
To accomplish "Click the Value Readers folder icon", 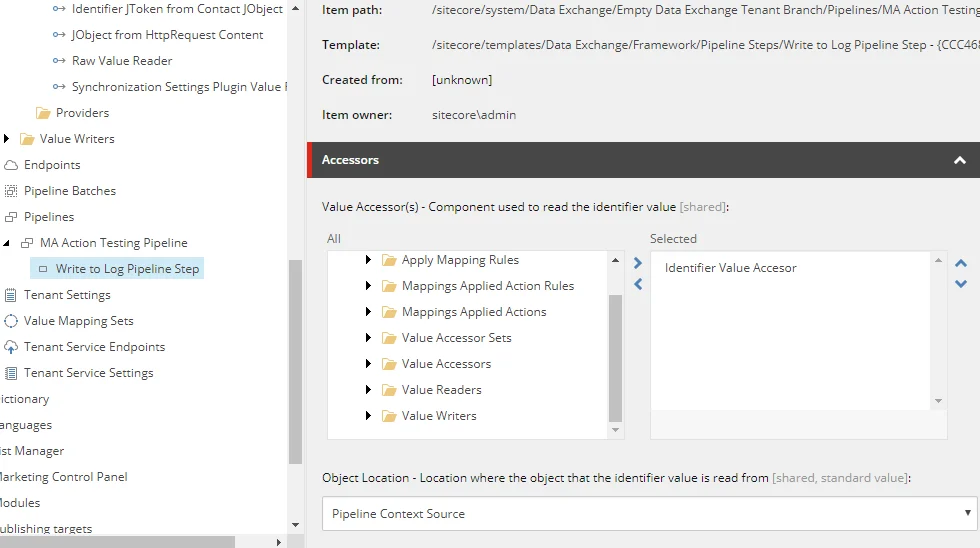I will [389, 390].
